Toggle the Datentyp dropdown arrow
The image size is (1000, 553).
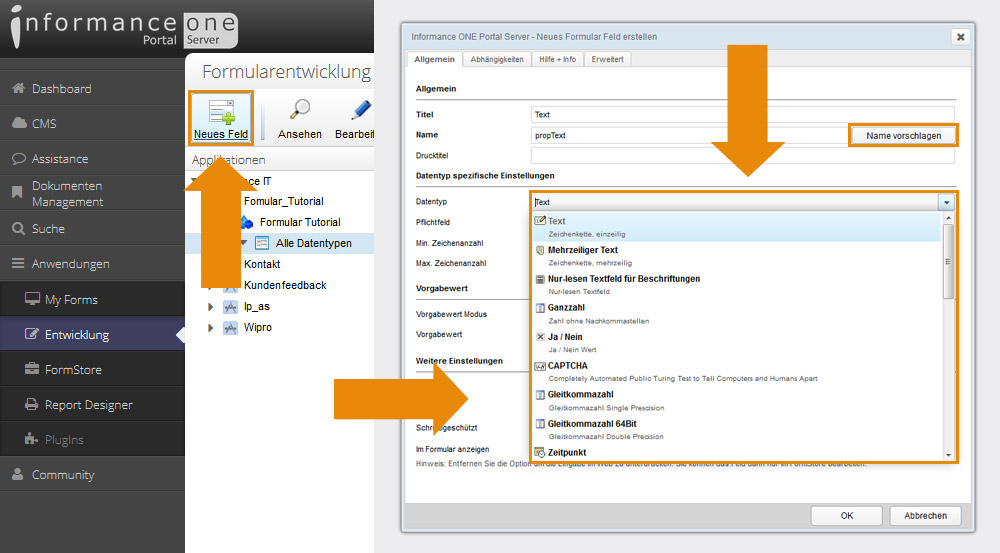pyautogui.click(x=946, y=202)
